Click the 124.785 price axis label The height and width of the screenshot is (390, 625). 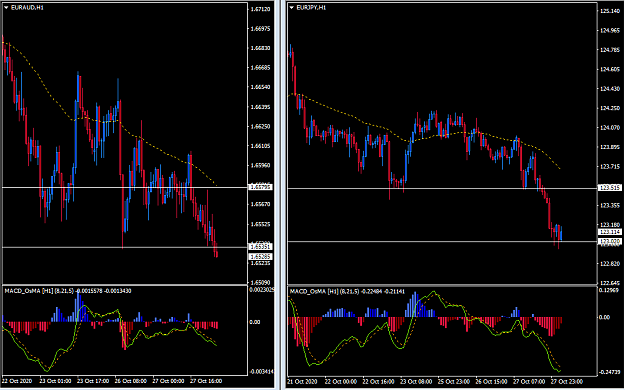(x=610, y=50)
